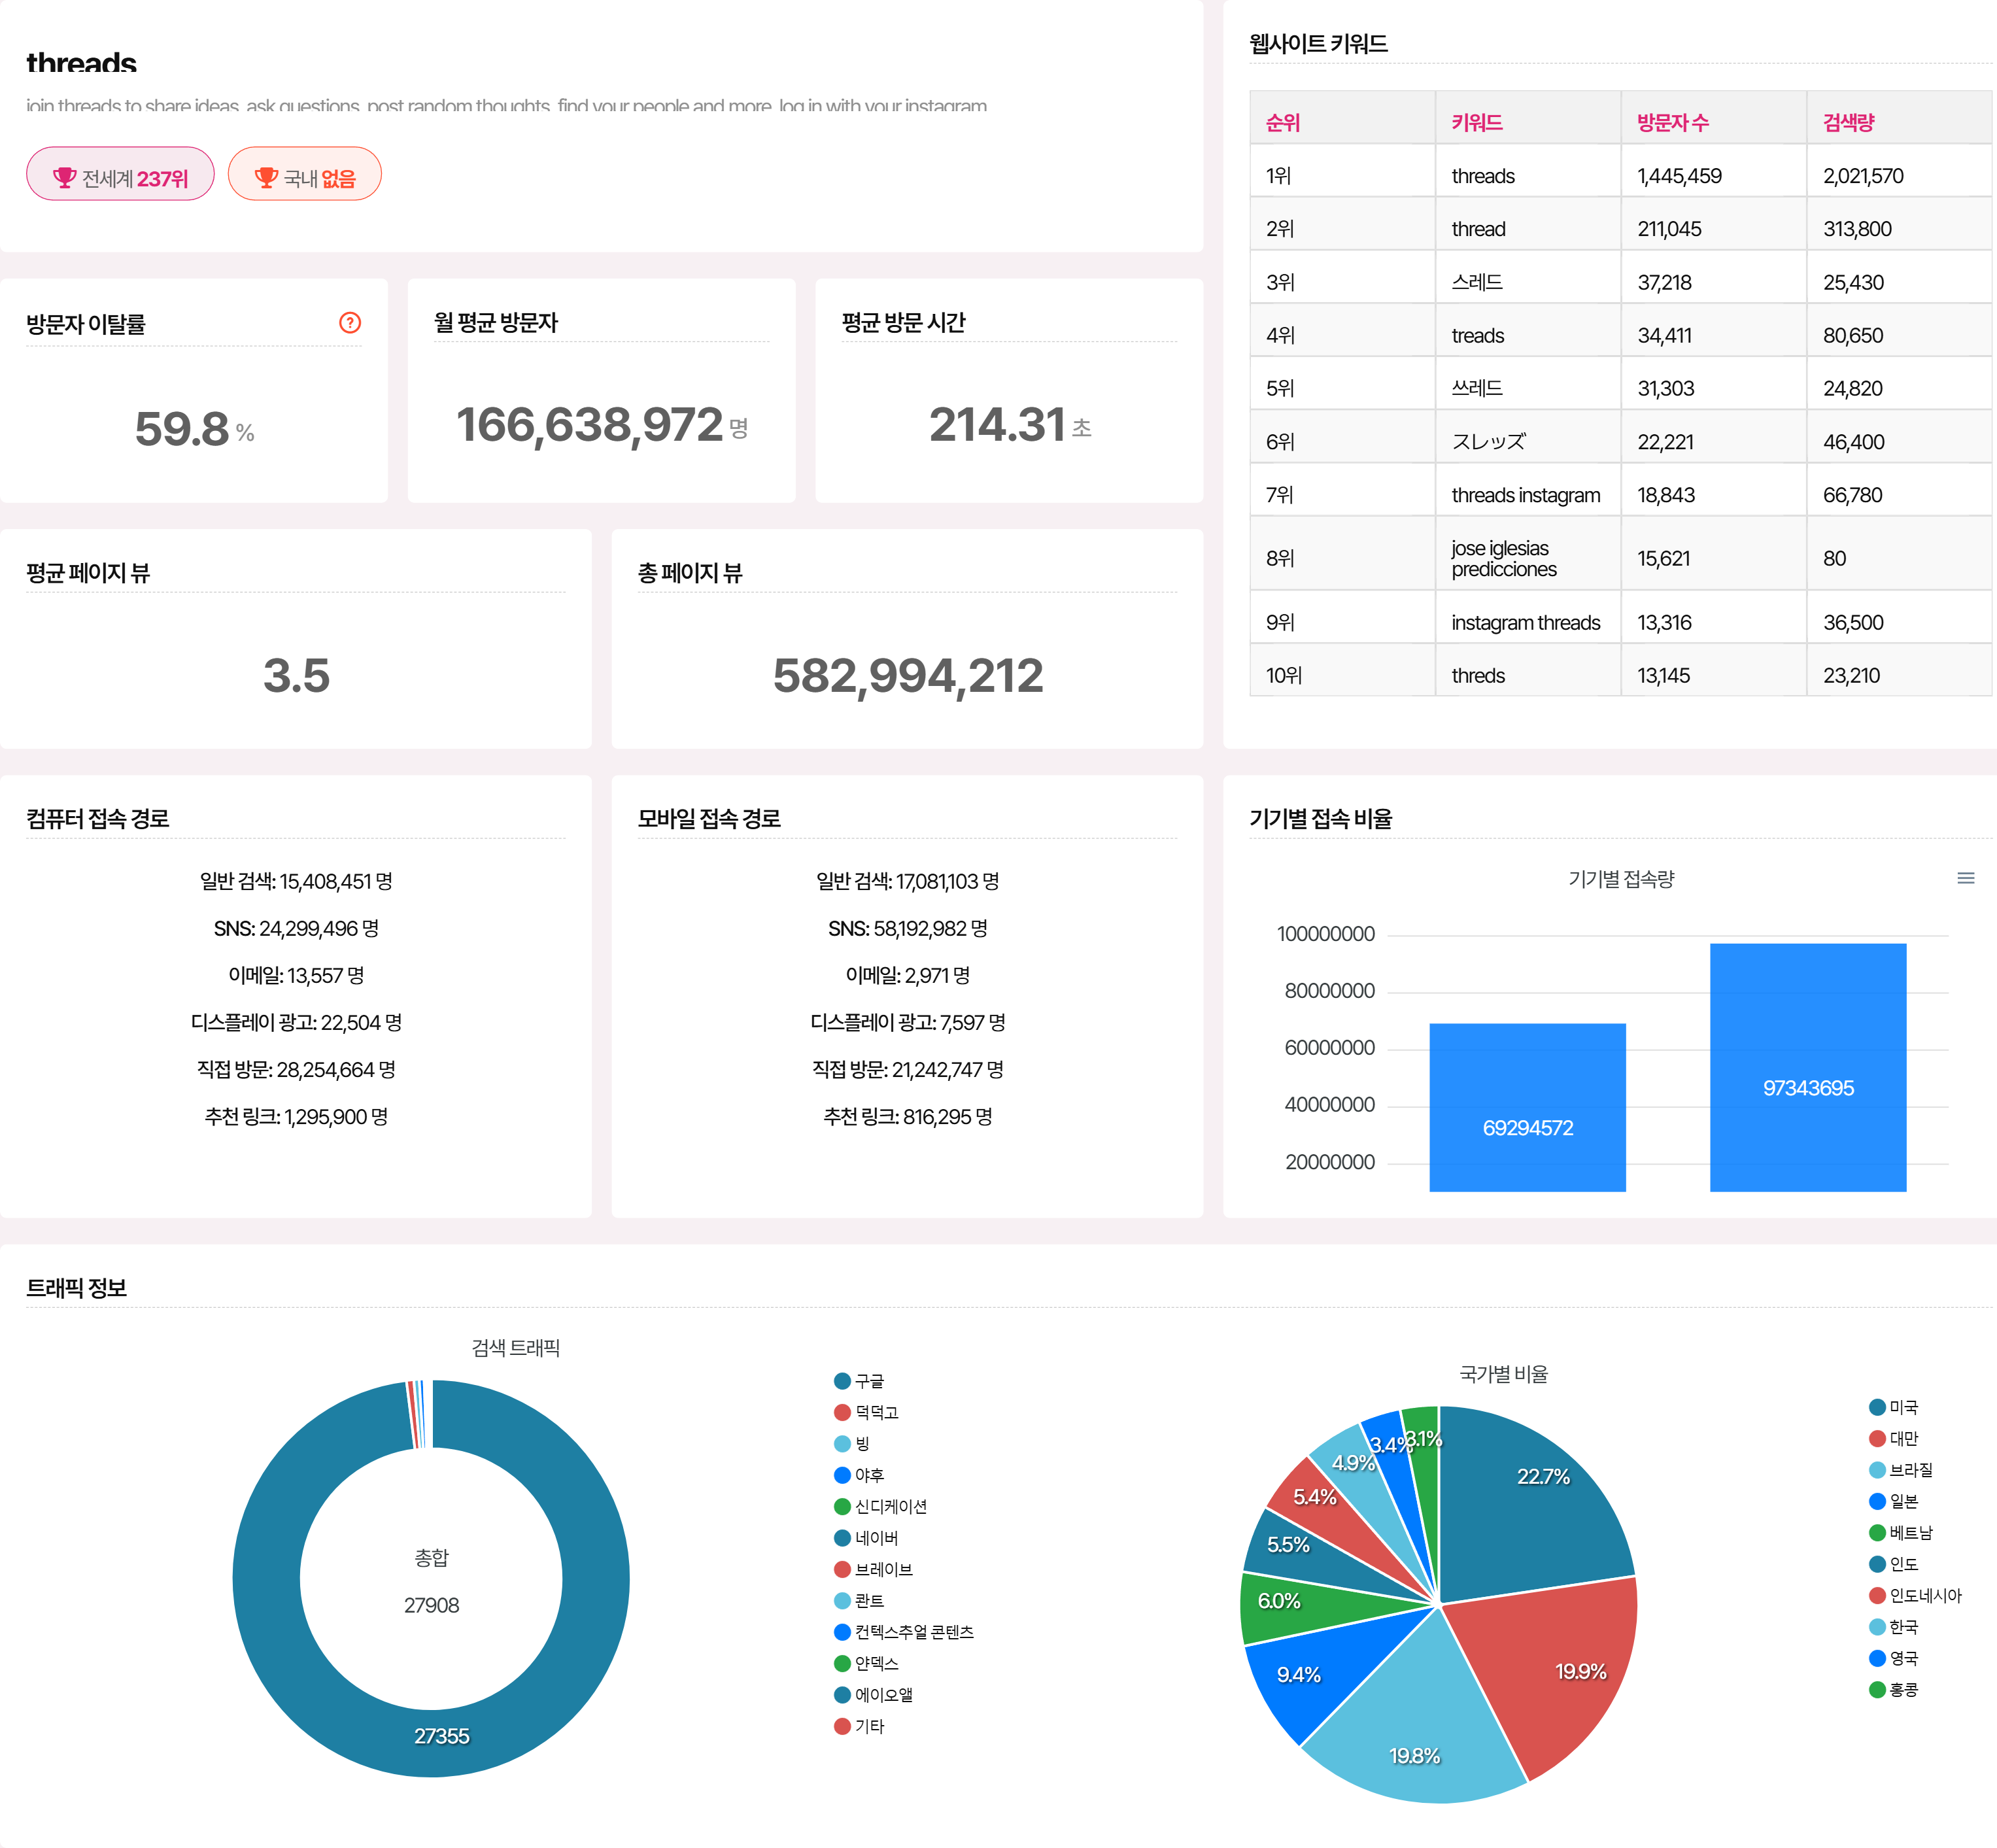1997x1848 pixels.
Task: Click the '총합 27908' donut center label
Action: pos(431,1581)
